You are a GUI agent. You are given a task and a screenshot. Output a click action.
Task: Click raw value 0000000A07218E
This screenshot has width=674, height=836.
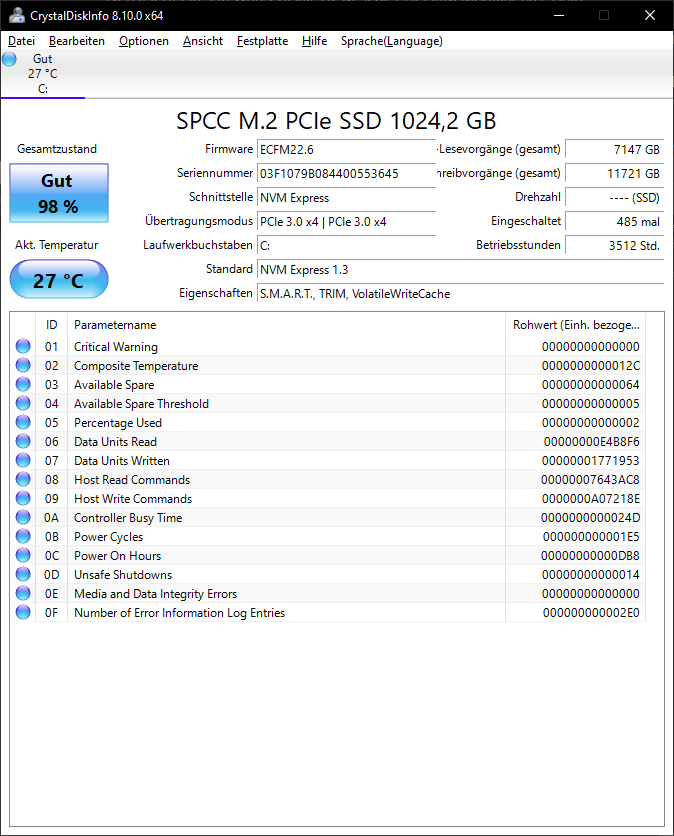(x=591, y=499)
